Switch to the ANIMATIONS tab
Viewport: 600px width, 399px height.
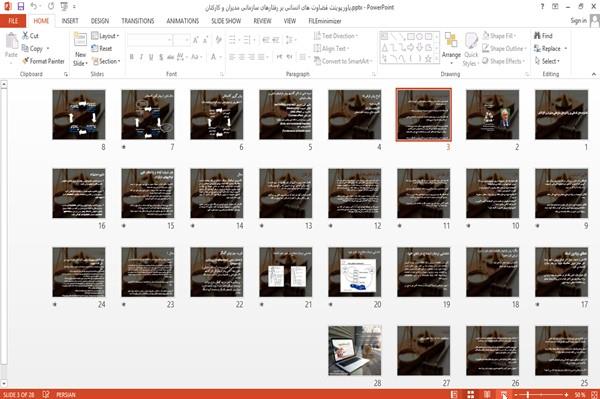(183, 21)
